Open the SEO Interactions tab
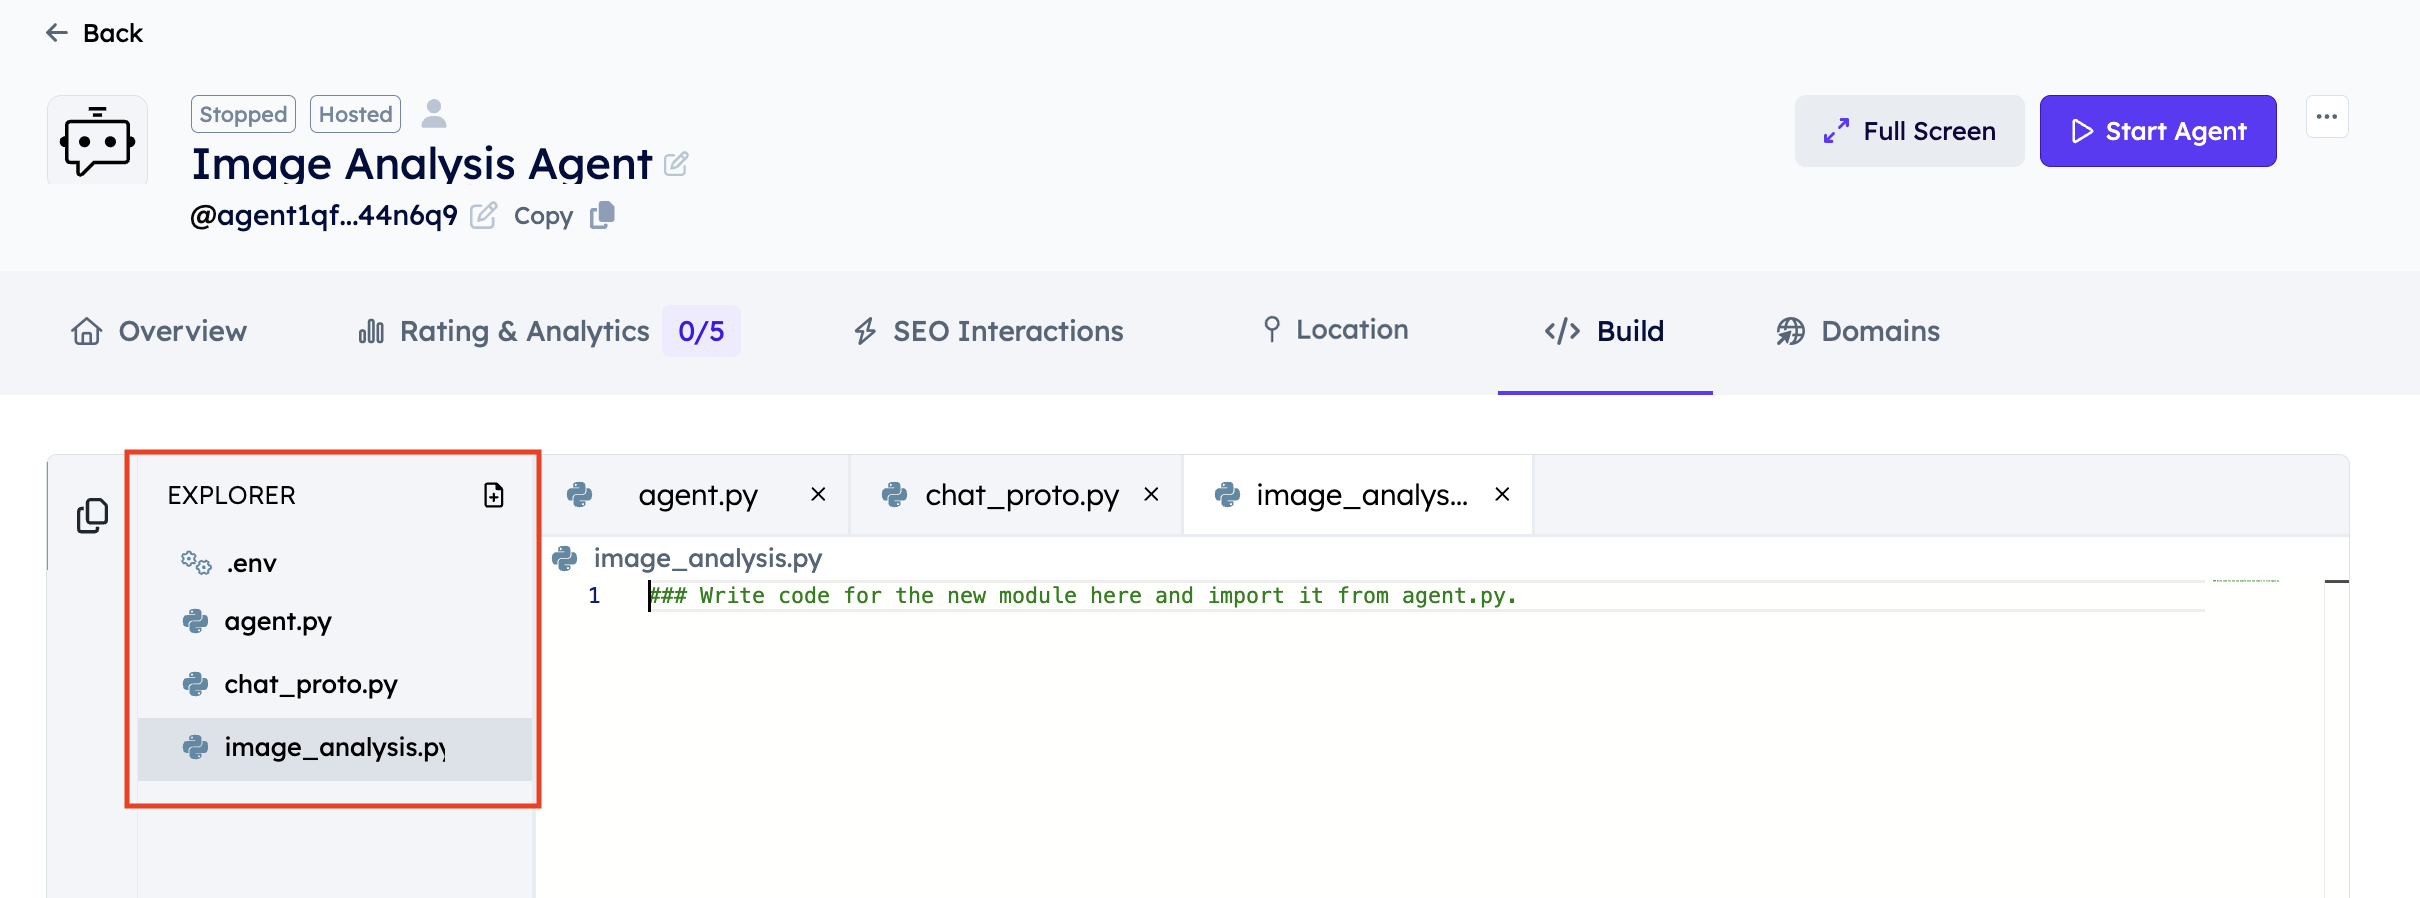This screenshot has width=2420, height=898. (988, 331)
